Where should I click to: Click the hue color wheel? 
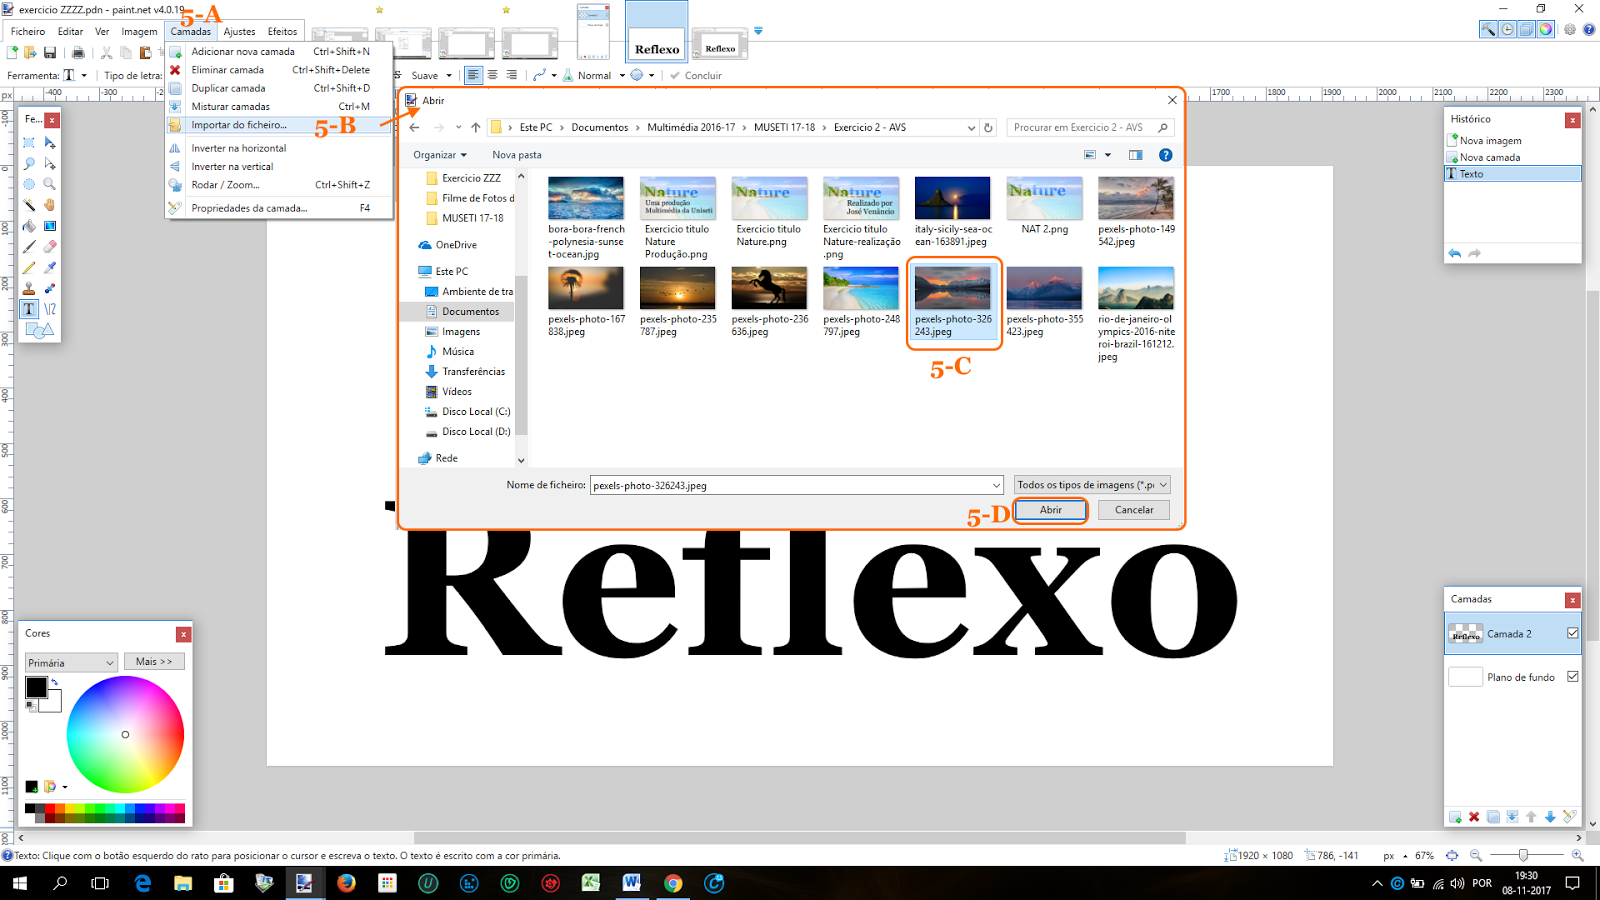[125, 734]
